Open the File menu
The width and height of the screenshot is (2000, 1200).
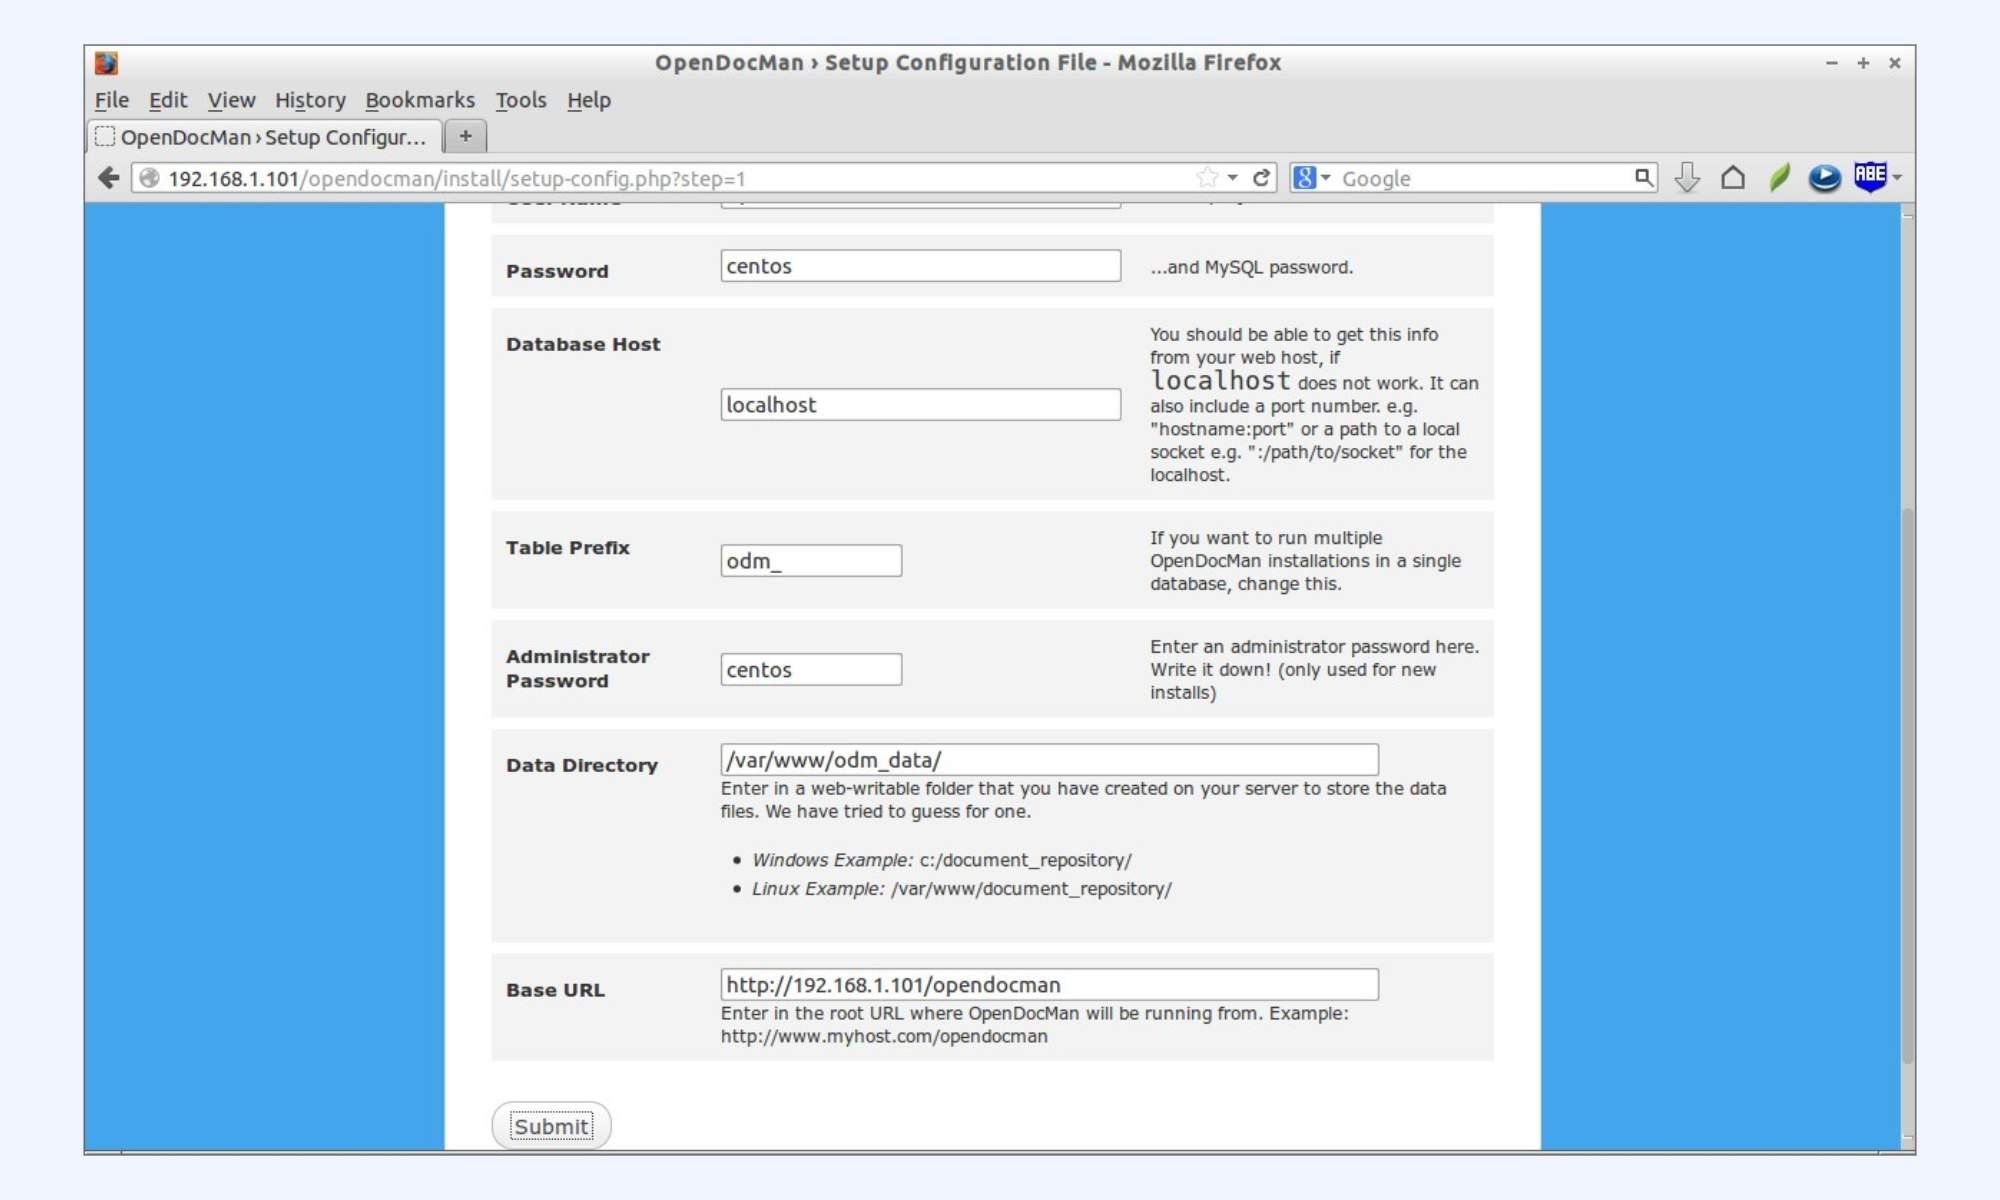click(112, 100)
